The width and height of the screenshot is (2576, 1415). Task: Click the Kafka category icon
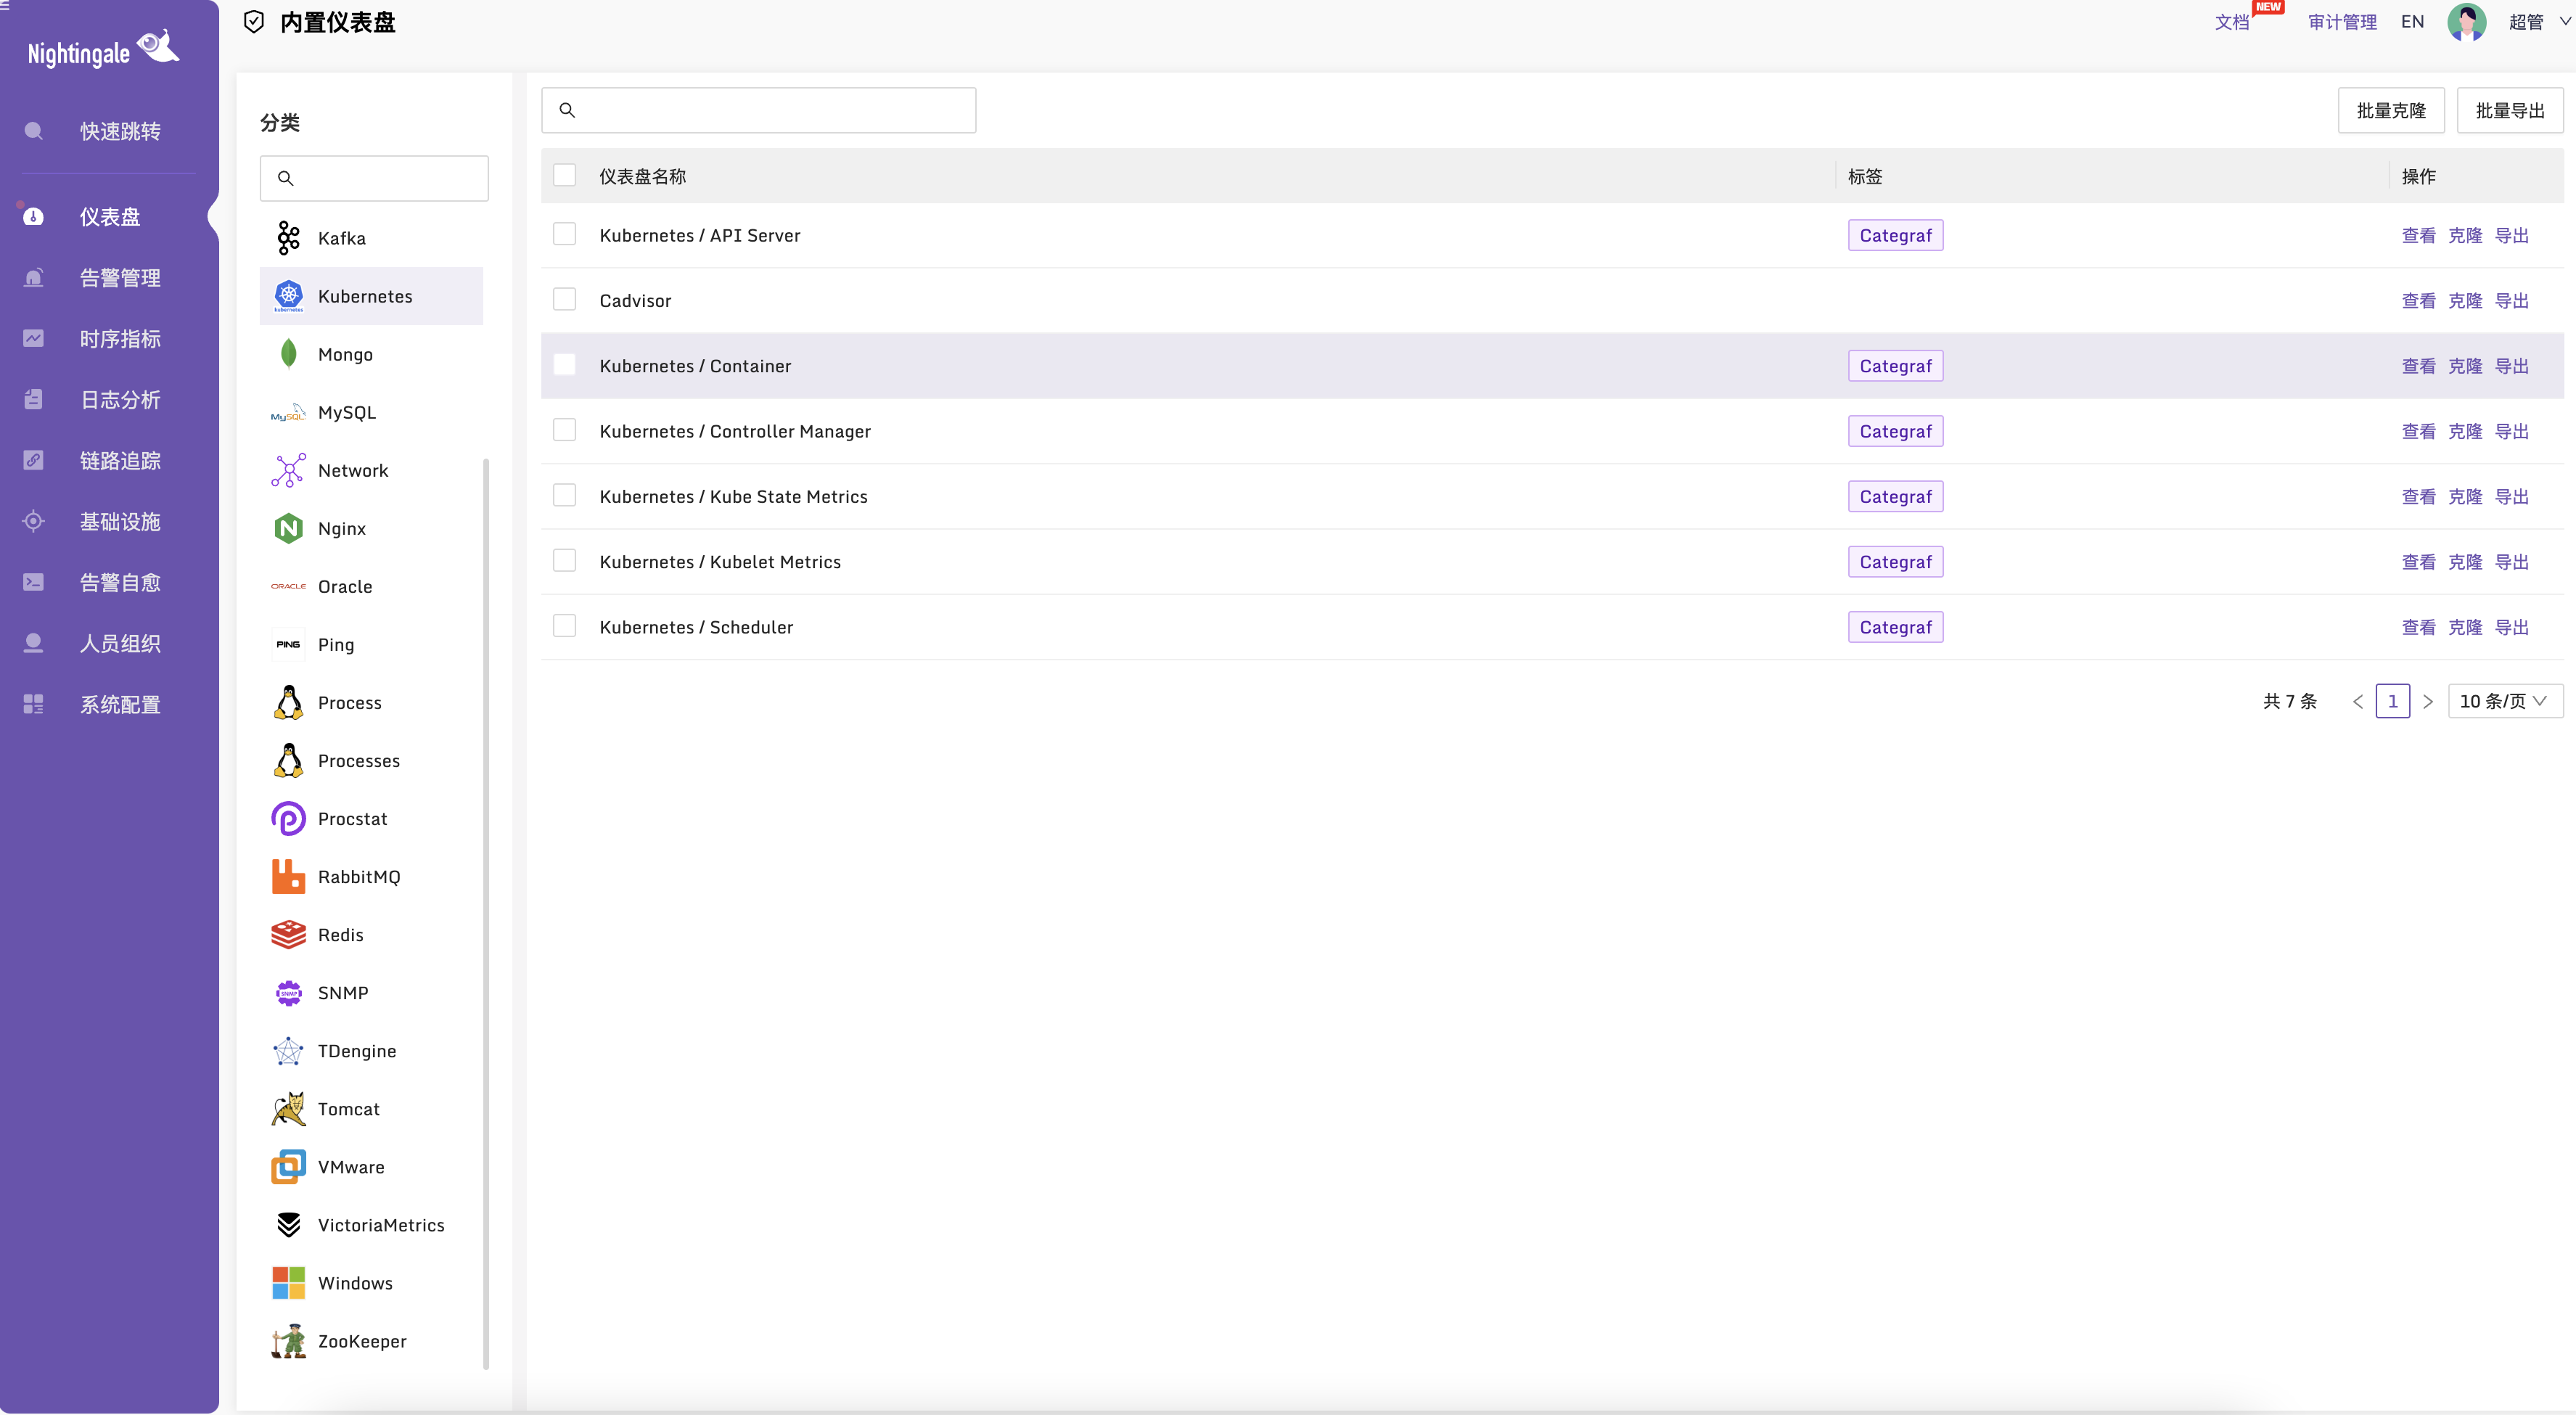coord(288,238)
